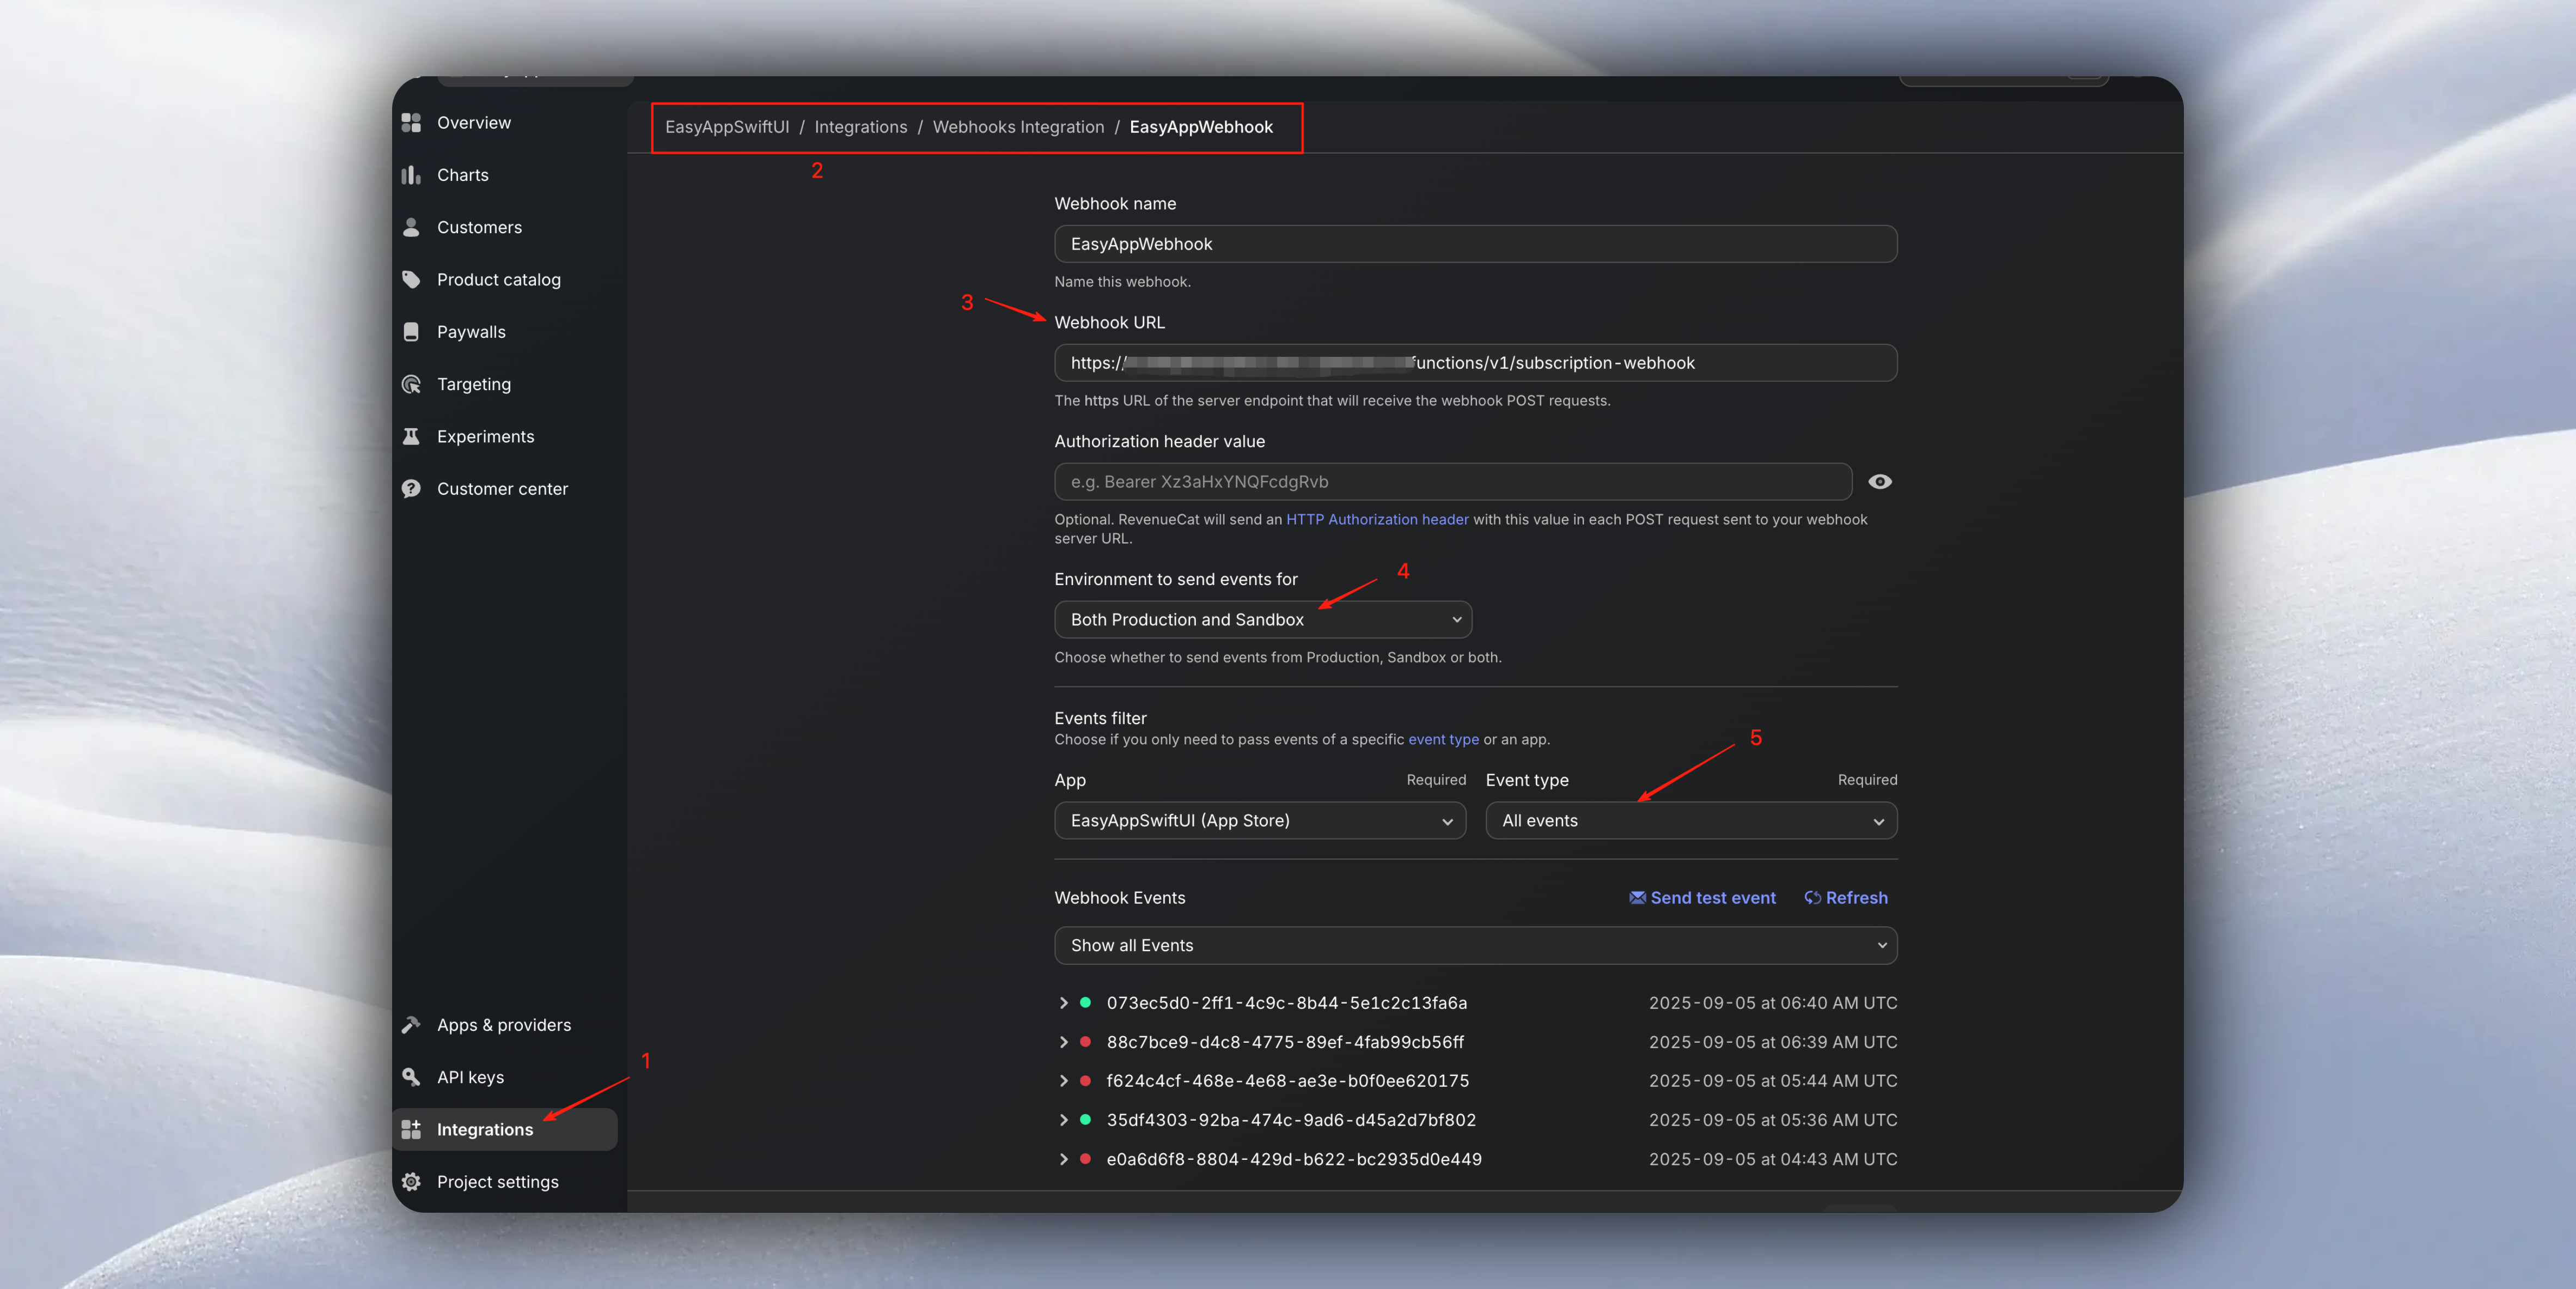Open the Show all Events dropdown

point(1475,946)
